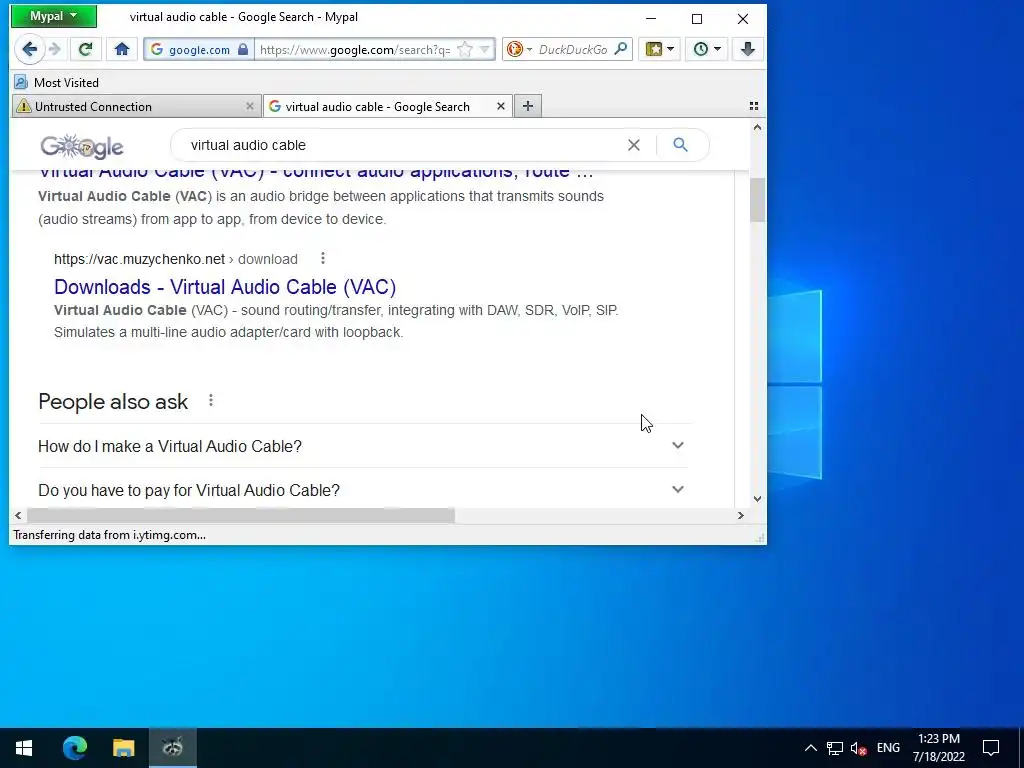The width and height of the screenshot is (1024, 768).
Task: Click horizontal scrollbar left arrow
Action: pyautogui.click(x=18, y=515)
